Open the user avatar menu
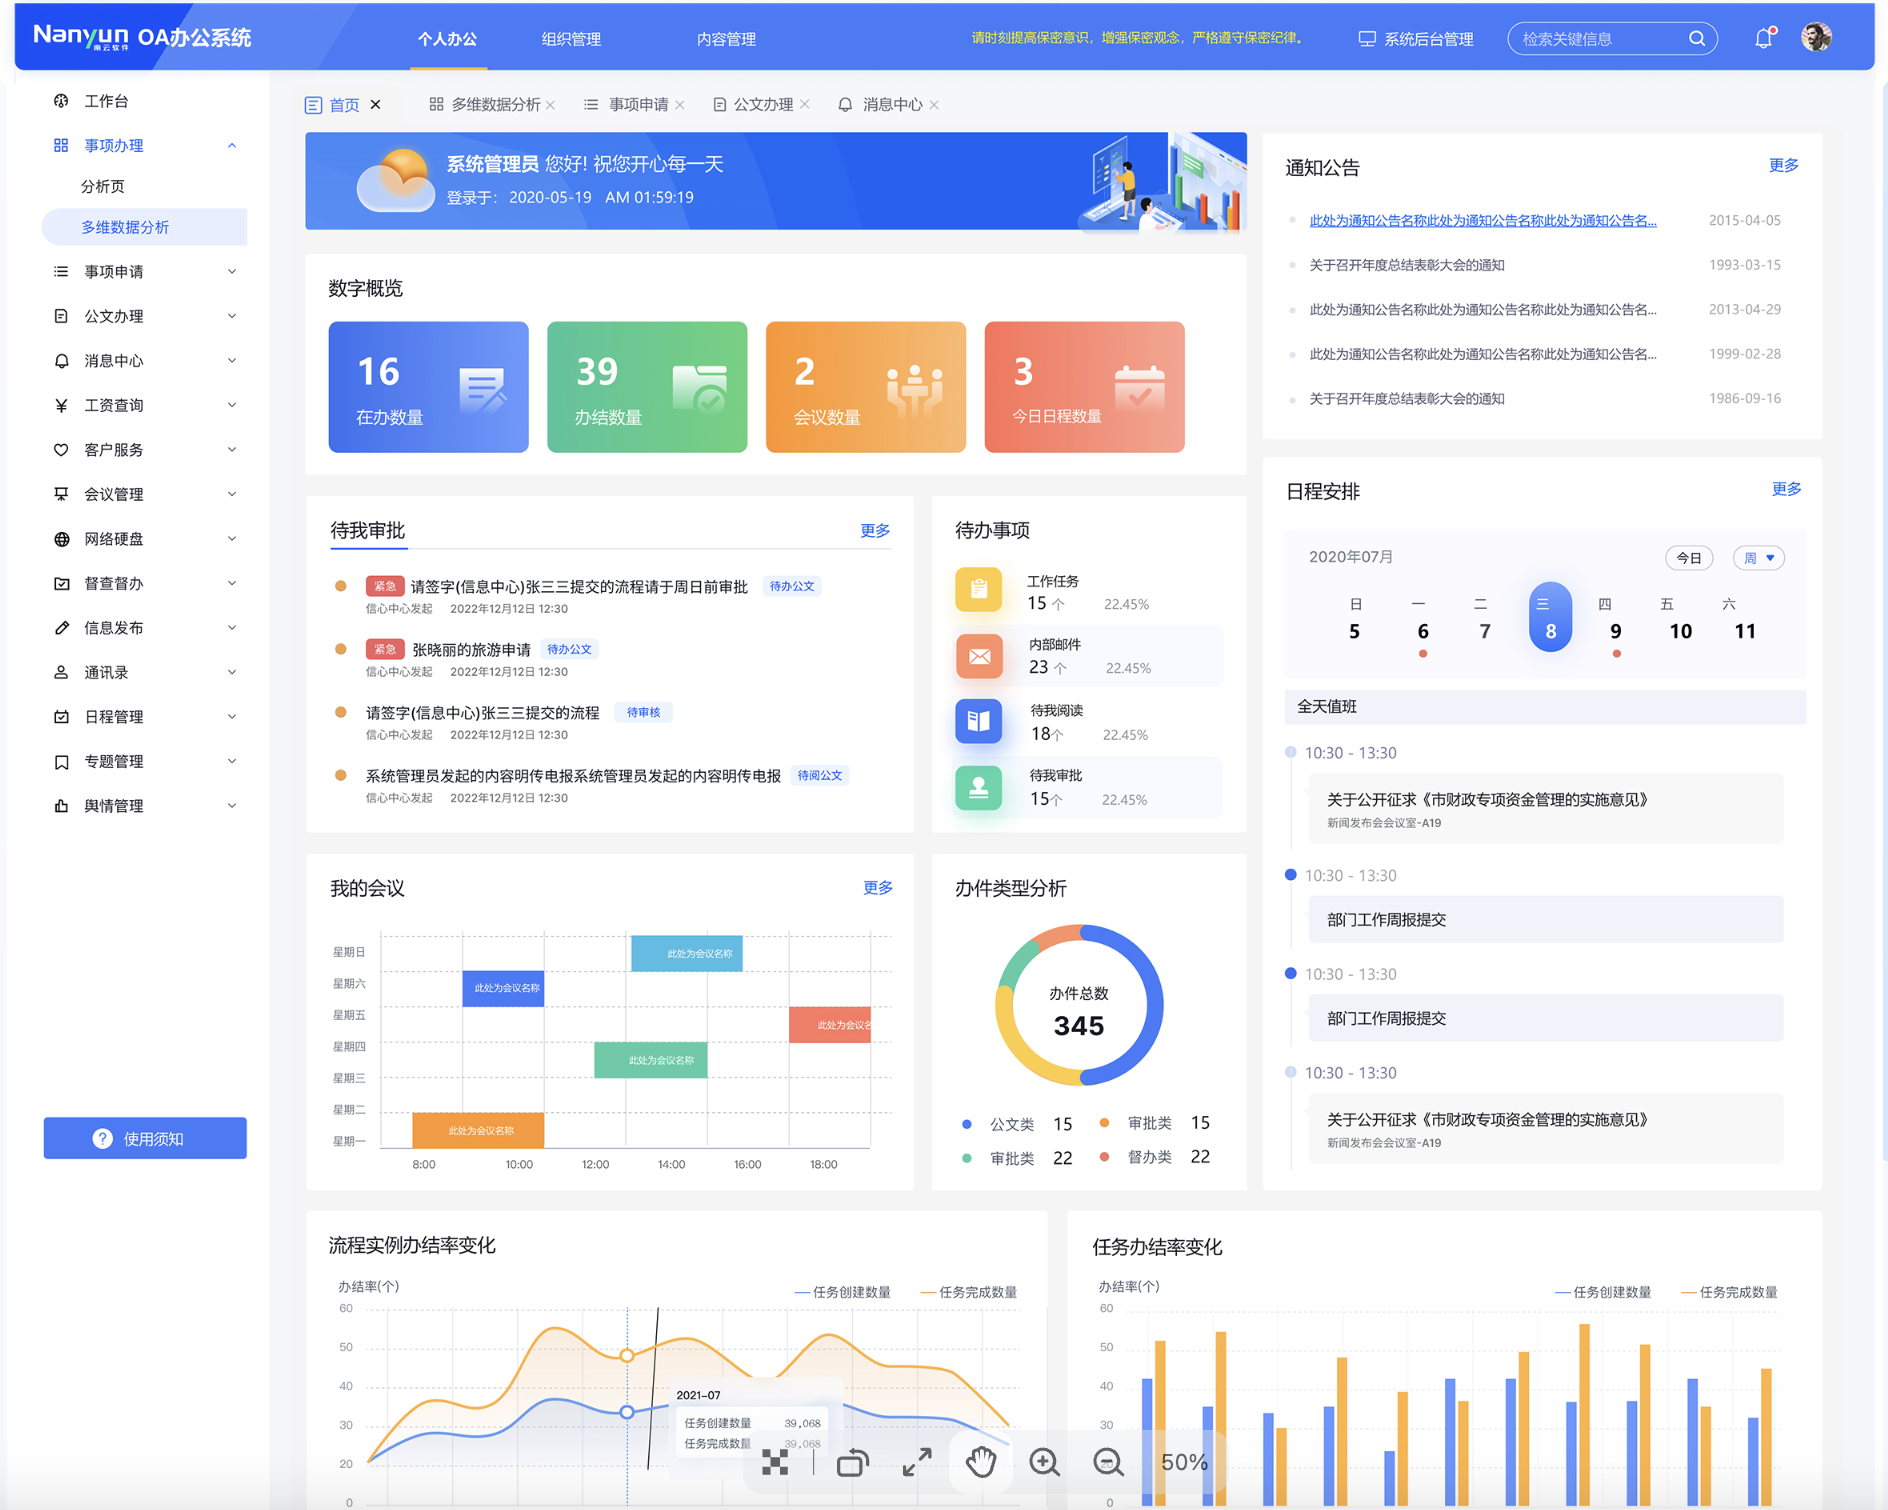 (x=1816, y=37)
